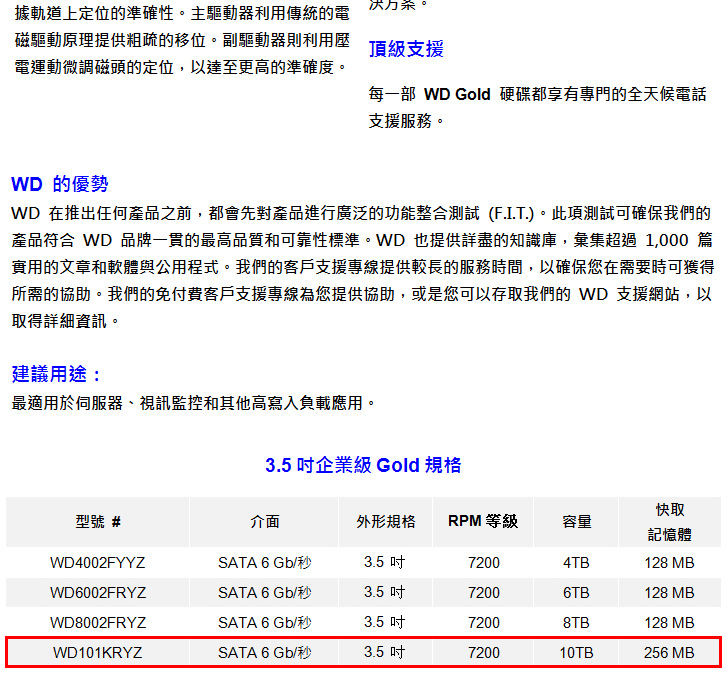
Task: Click the 快取記憶體 column header
Action: (x=670, y=522)
